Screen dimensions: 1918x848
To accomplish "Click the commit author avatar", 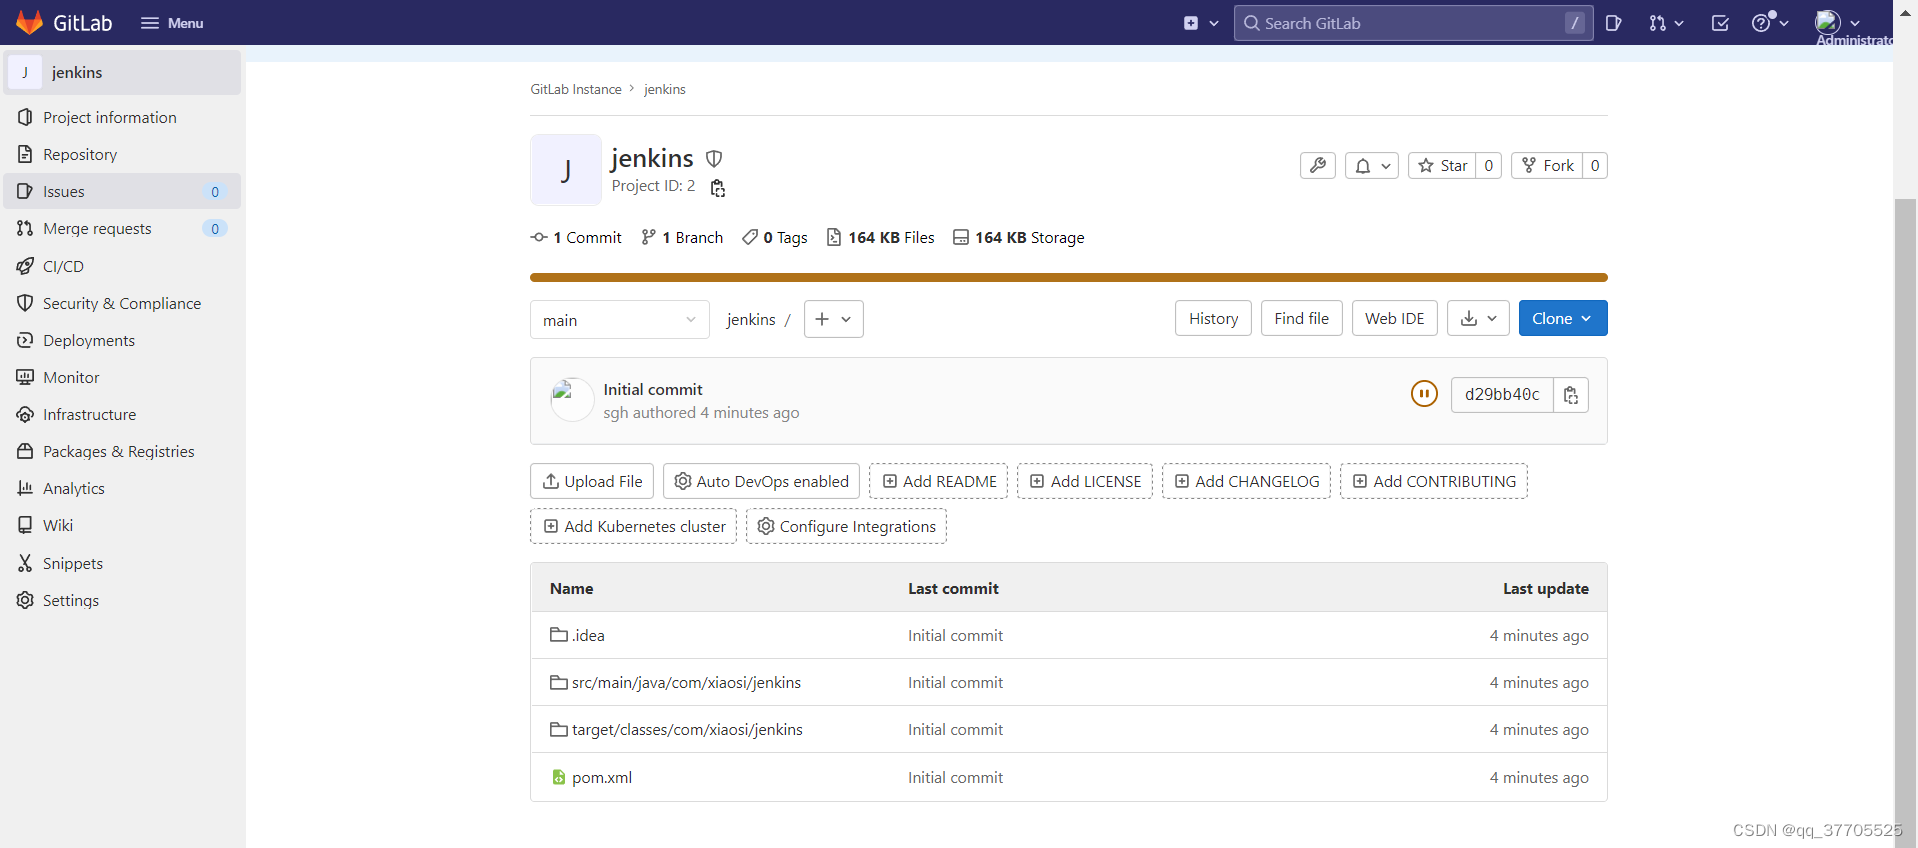I will 572,399.
